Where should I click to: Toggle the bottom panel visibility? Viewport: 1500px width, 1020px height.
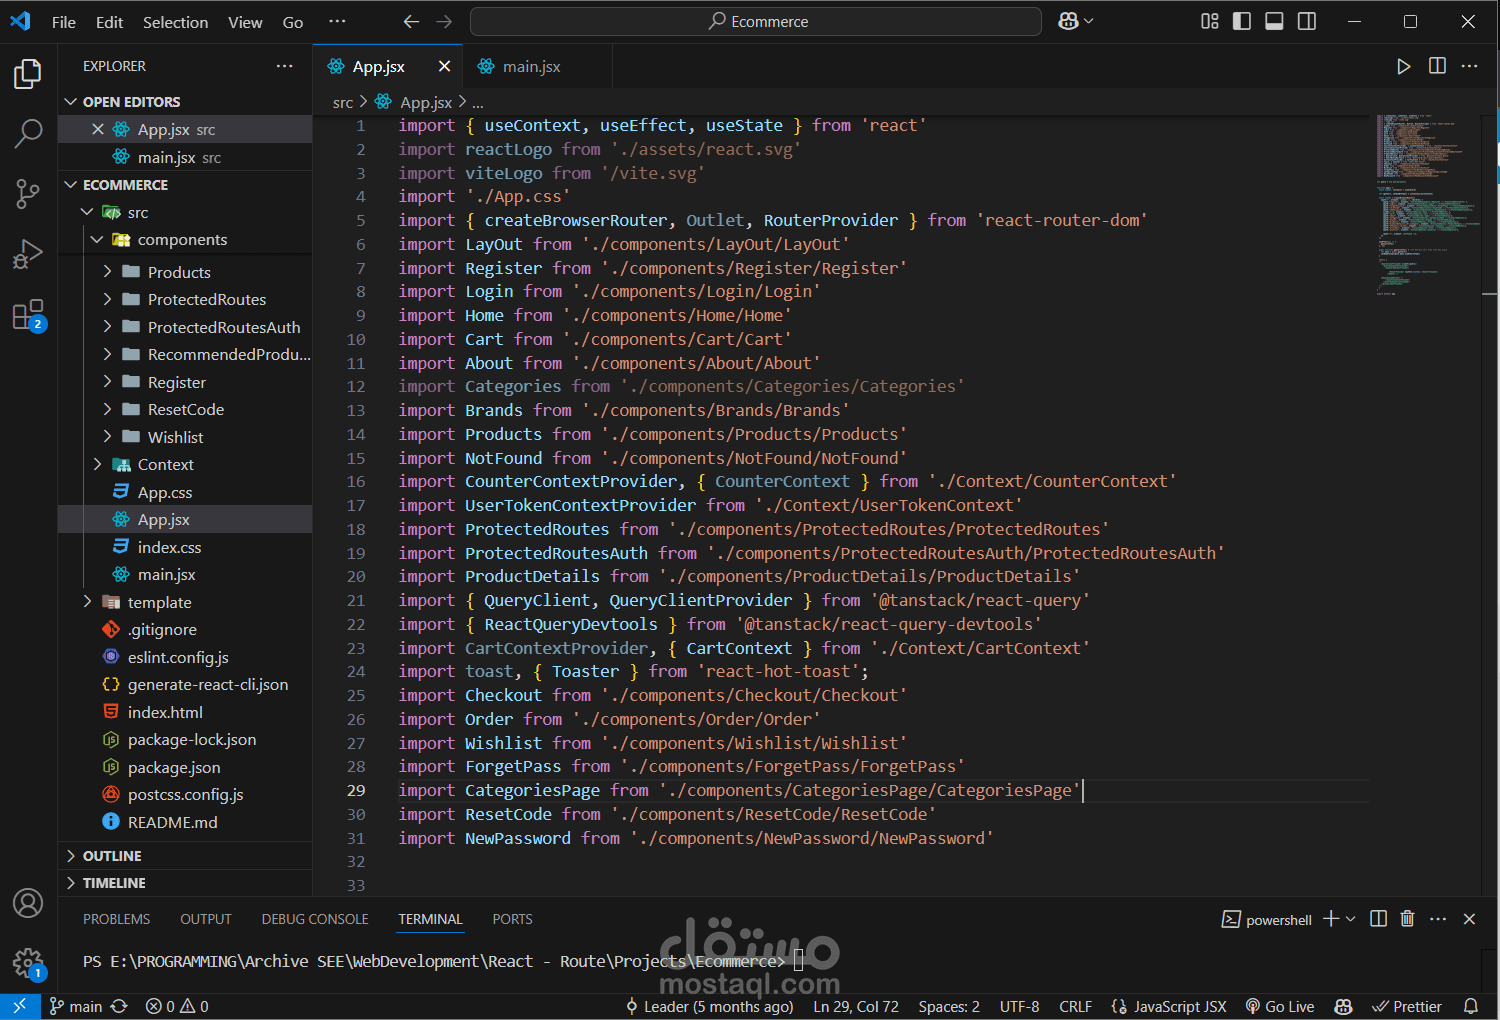click(x=1274, y=21)
